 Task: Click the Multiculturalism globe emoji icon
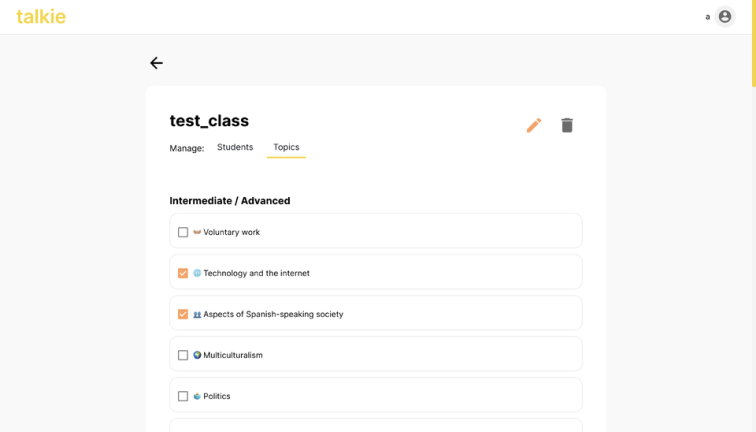(x=197, y=355)
